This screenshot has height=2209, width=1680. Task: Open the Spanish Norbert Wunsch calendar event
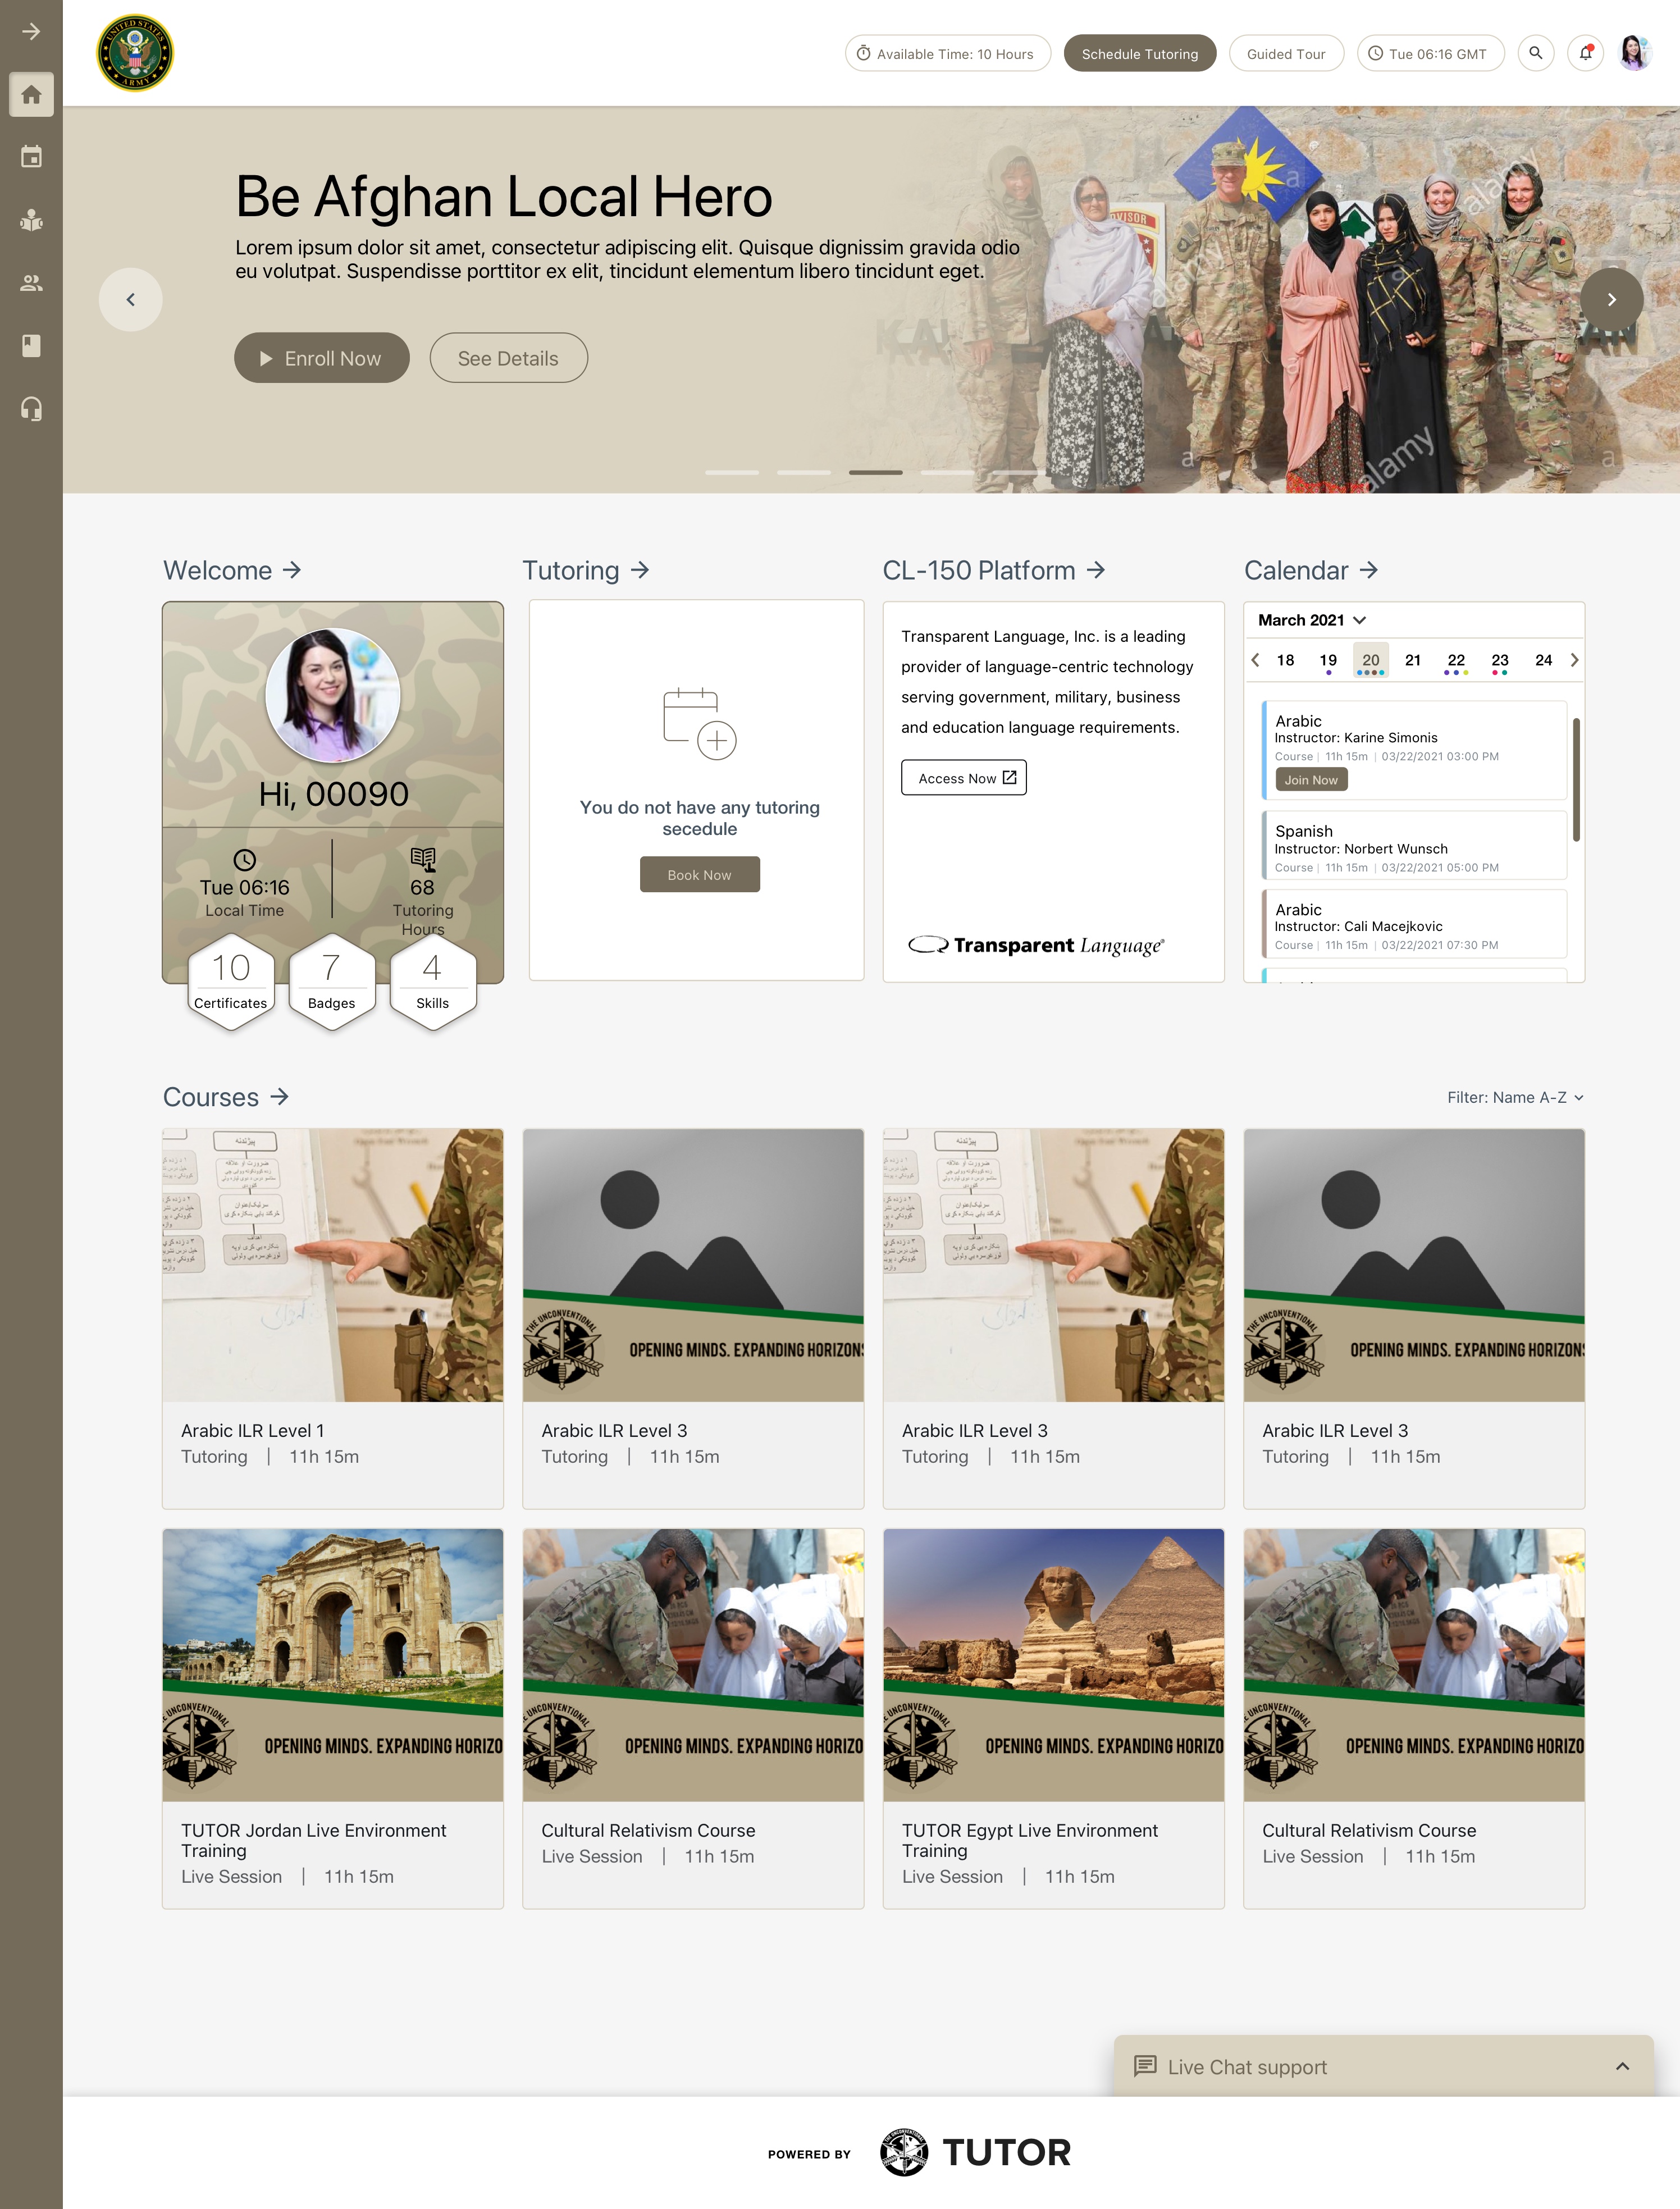click(1414, 846)
